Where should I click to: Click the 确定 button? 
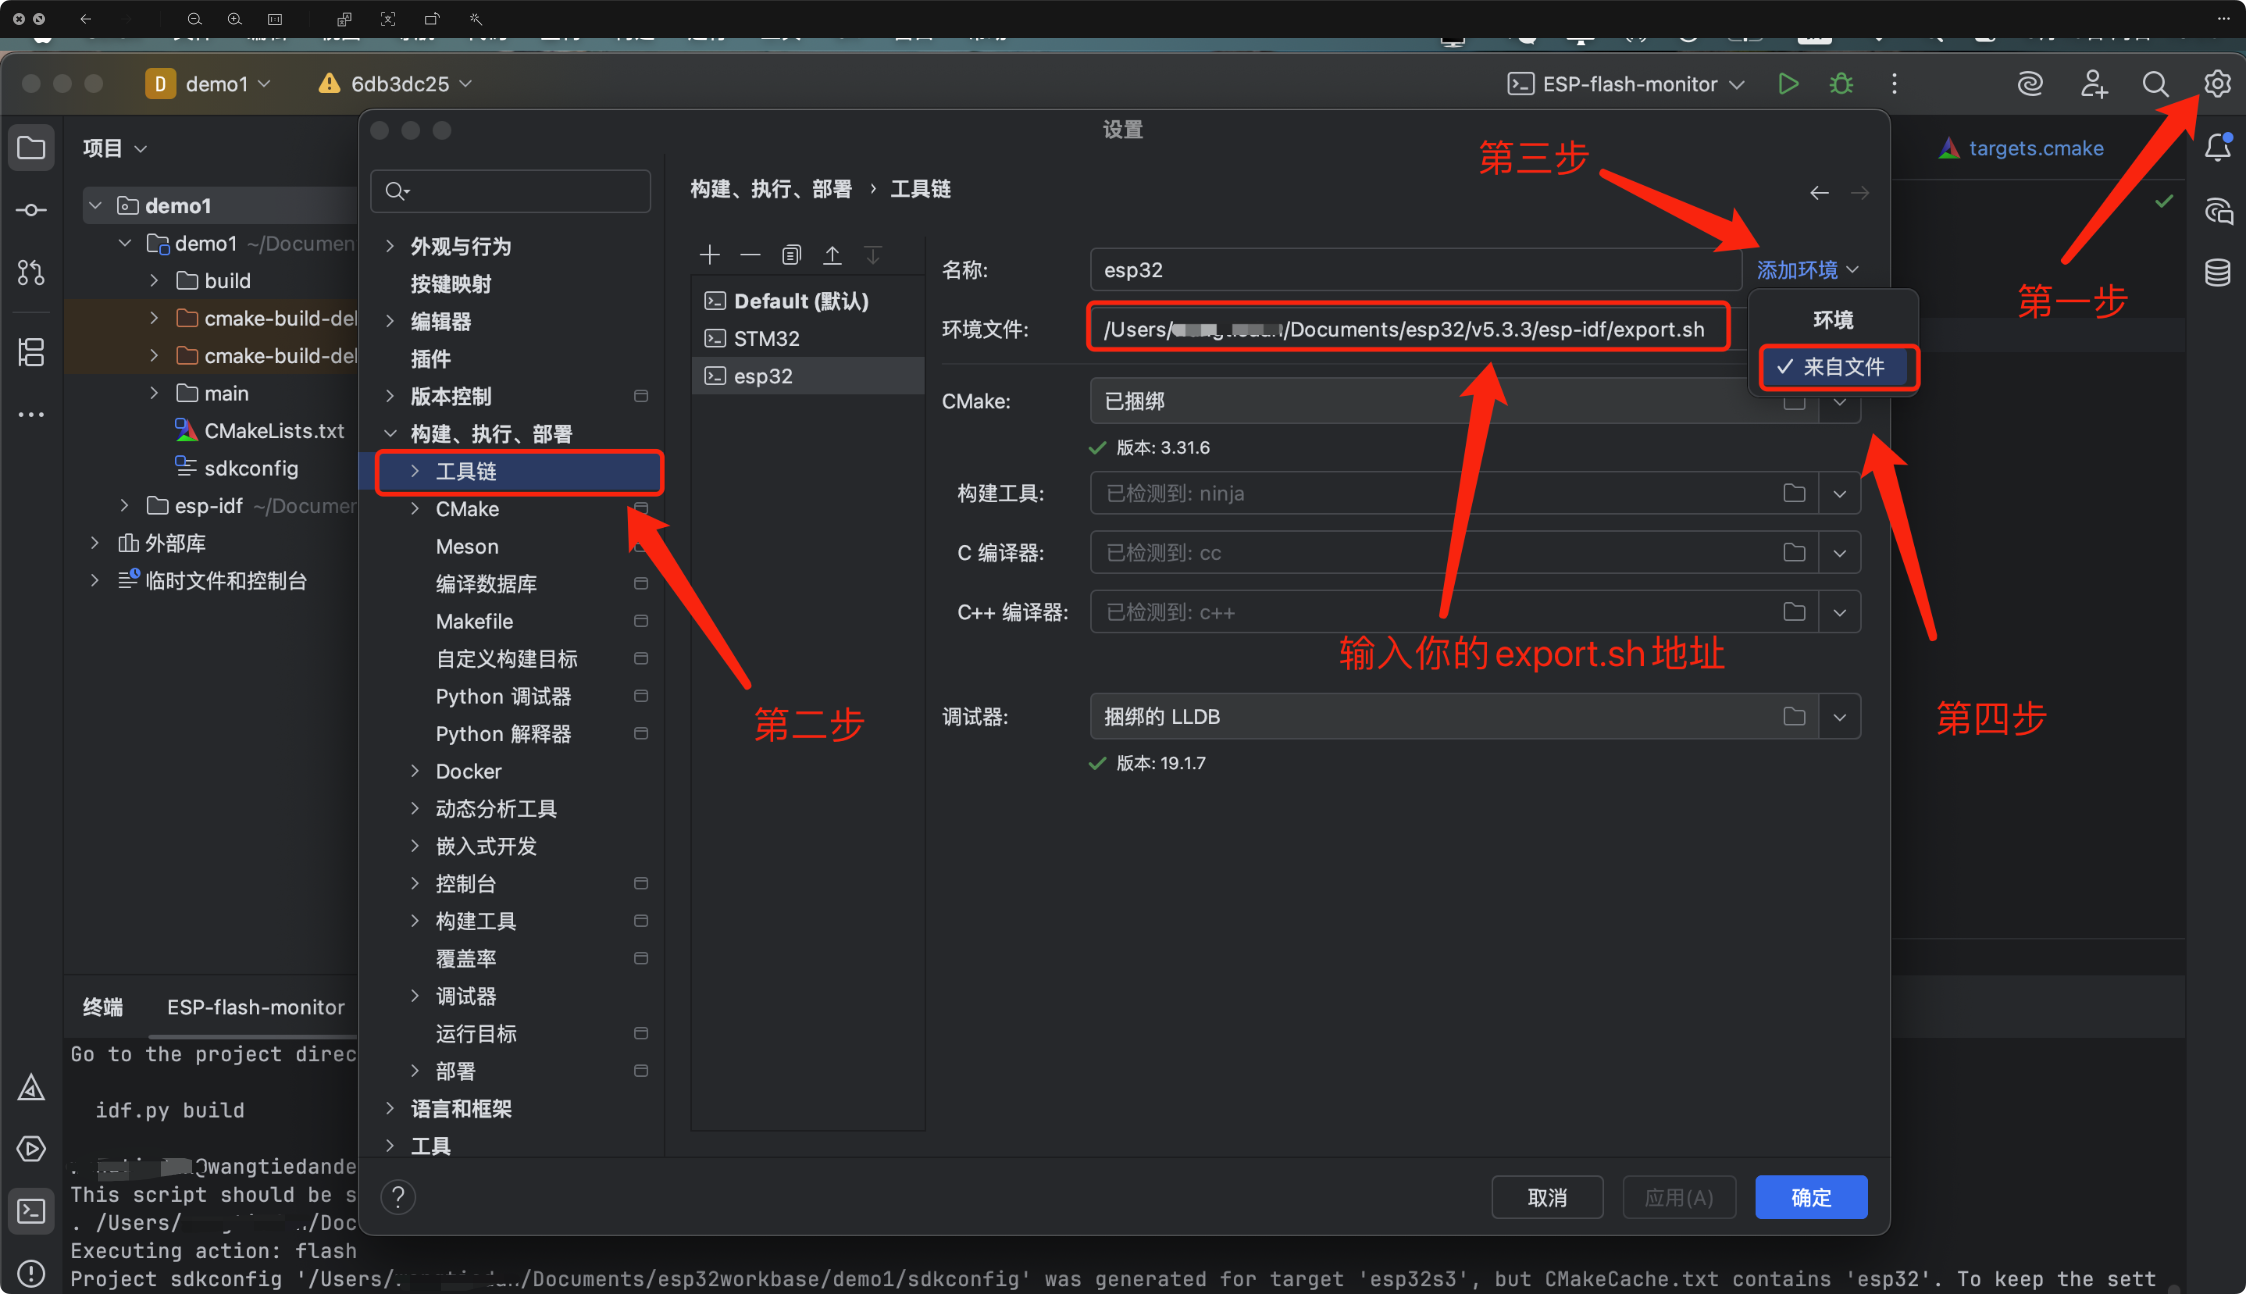click(x=1811, y=1197)
